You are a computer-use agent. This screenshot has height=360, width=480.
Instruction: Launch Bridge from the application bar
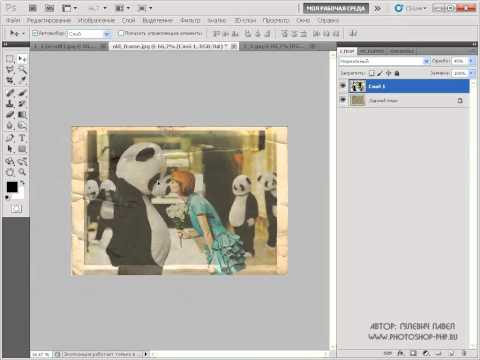click(33, 8)
